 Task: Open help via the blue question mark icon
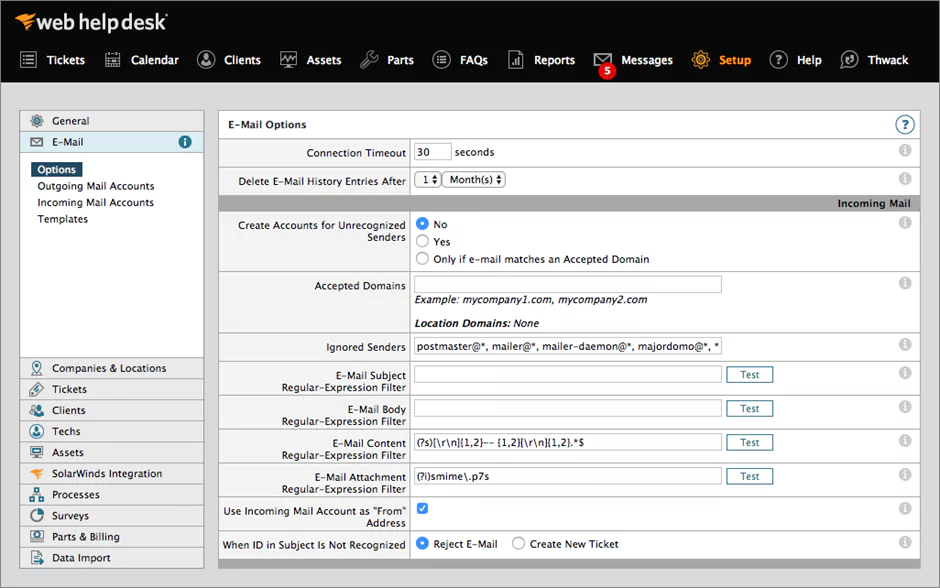905,125
